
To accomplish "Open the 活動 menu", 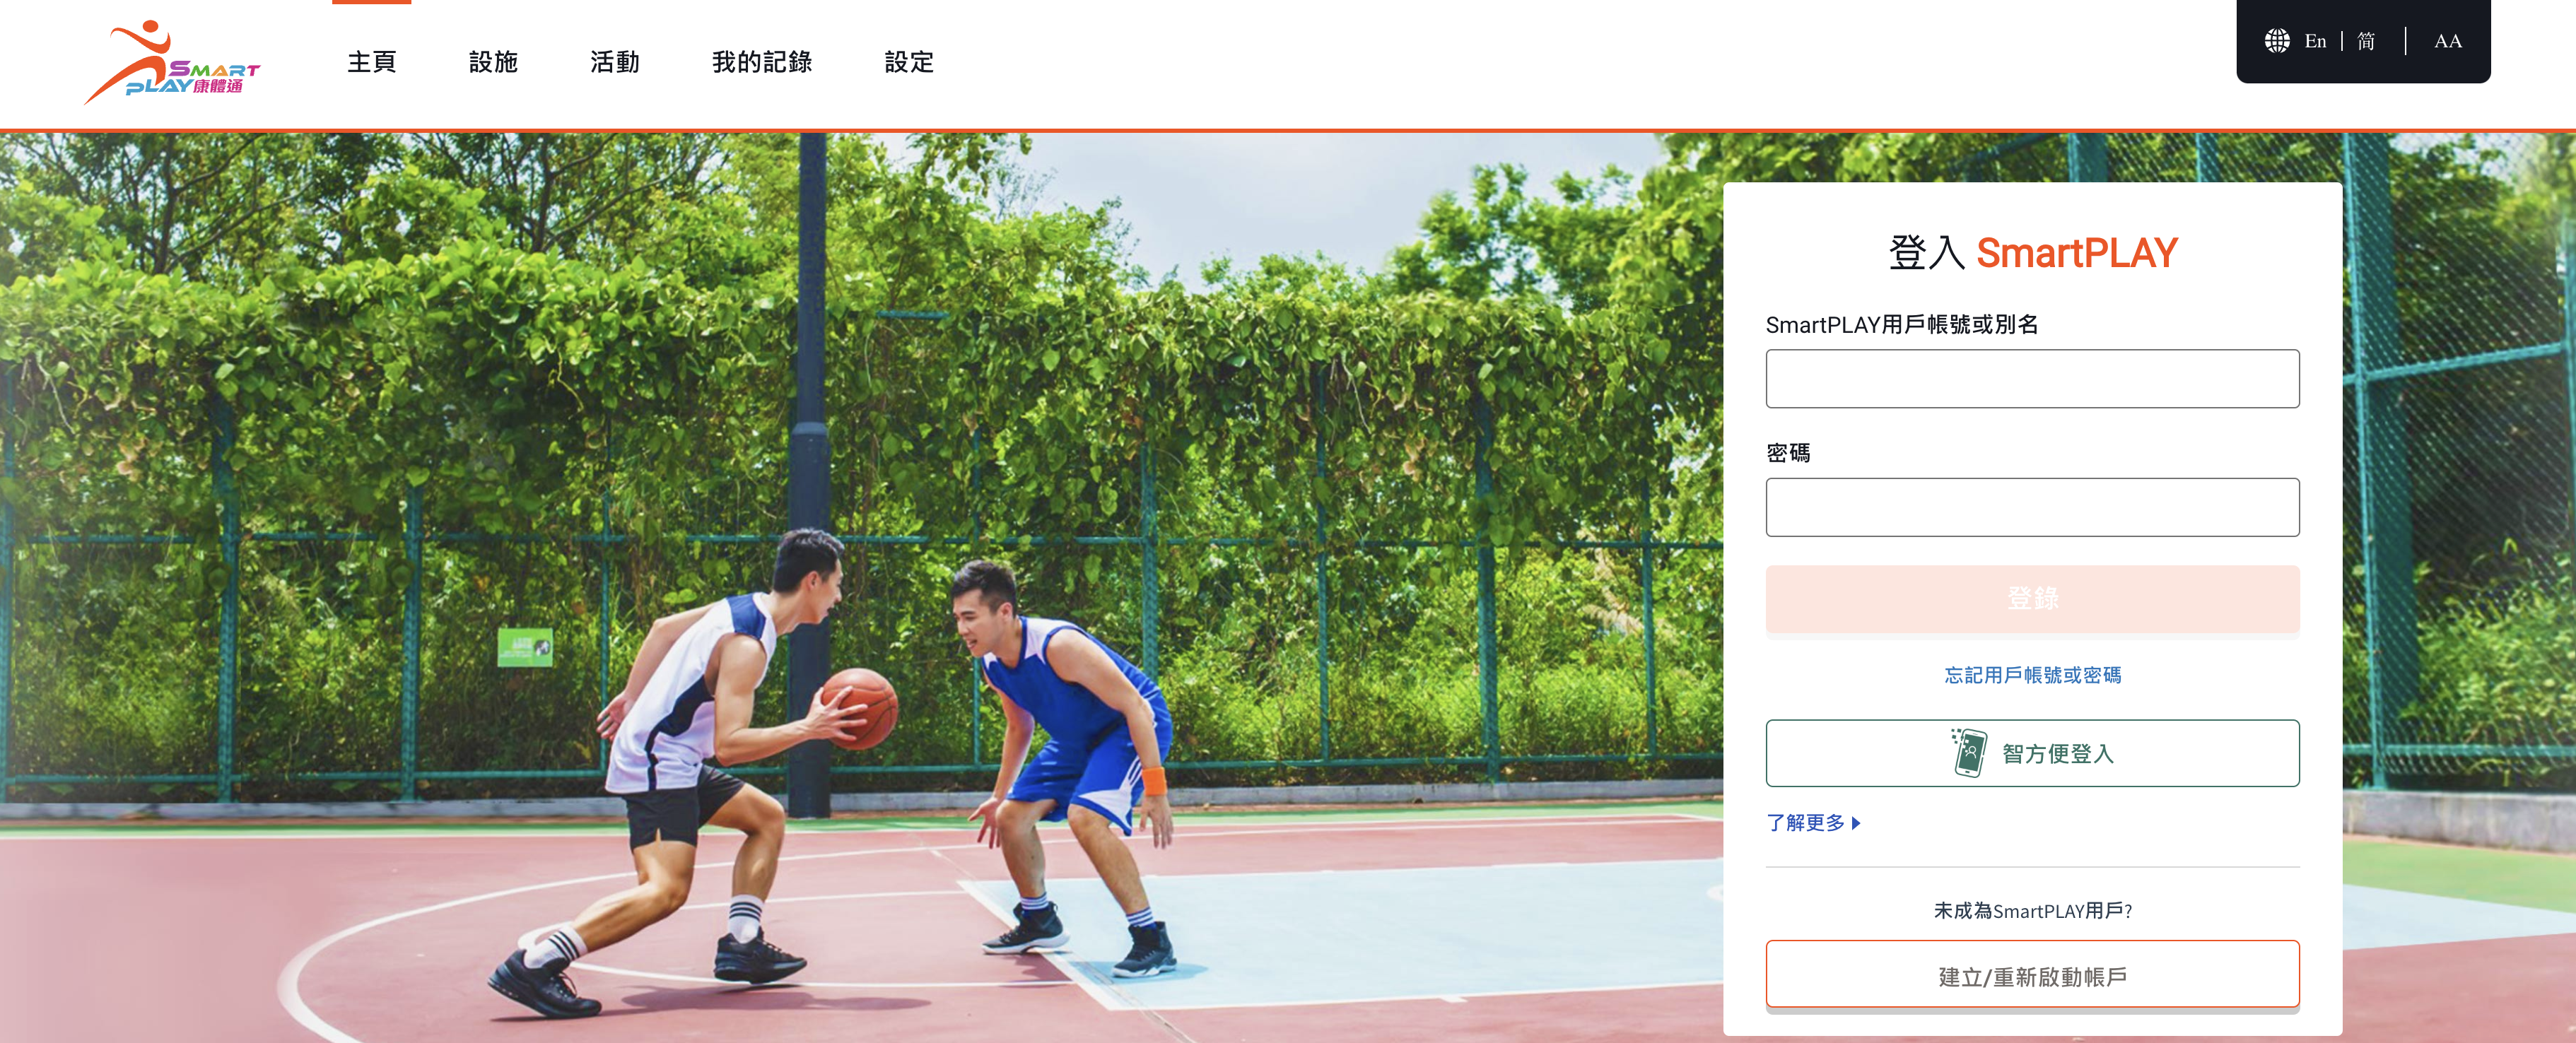I will pyautogui.click(x=614, y=62).
